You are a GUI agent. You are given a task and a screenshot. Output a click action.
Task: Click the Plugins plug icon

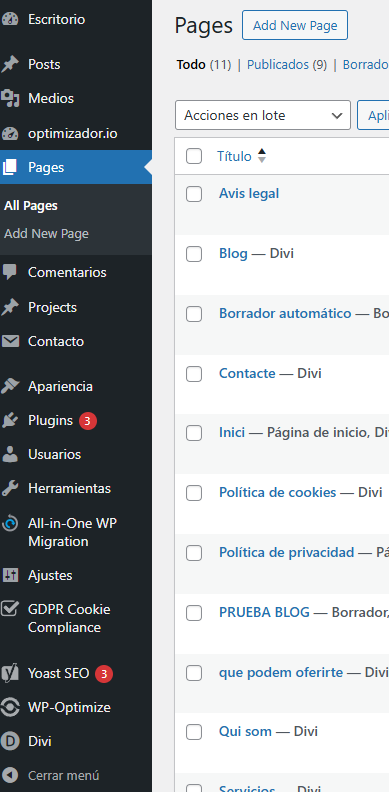tap(10, 420)
